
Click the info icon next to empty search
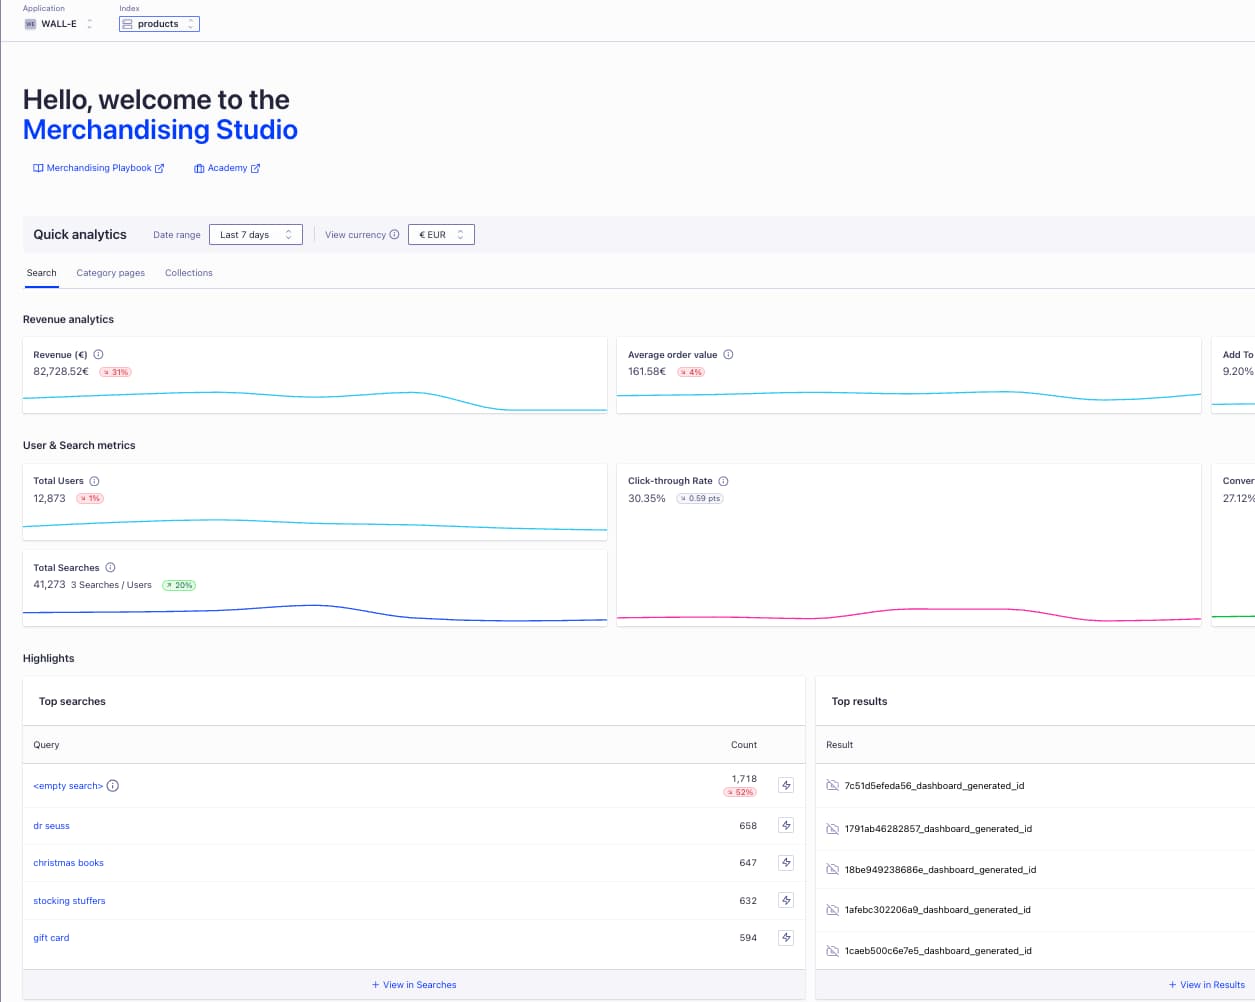(x=113, y=786)
